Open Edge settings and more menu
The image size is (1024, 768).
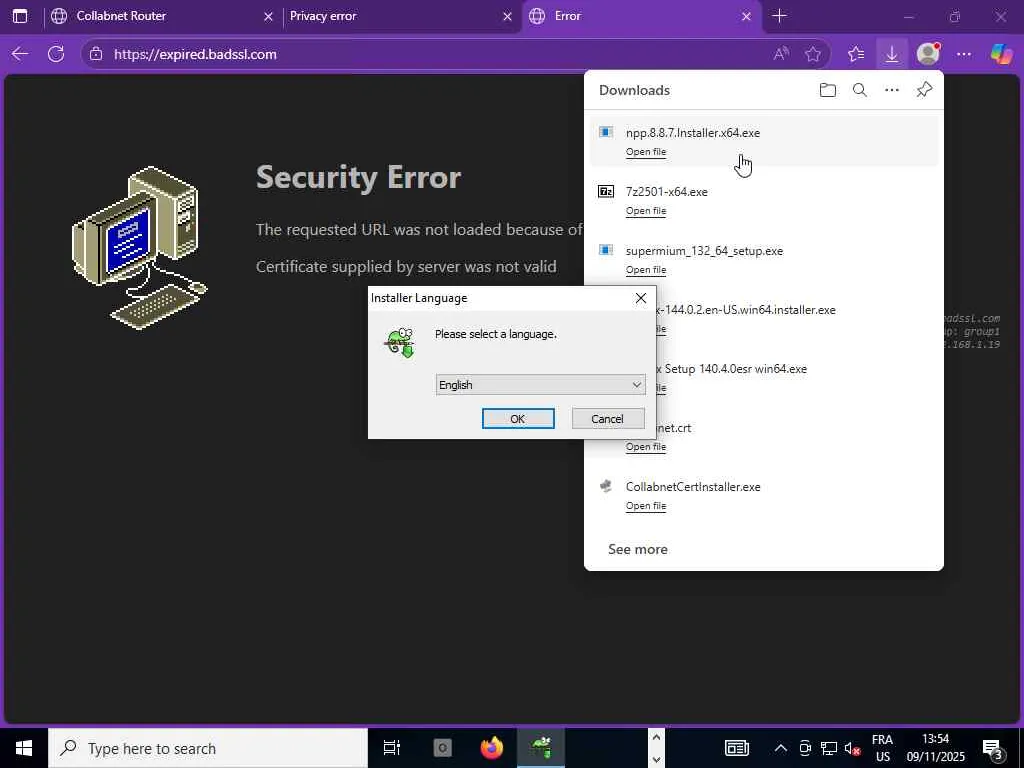click(964, 54)
